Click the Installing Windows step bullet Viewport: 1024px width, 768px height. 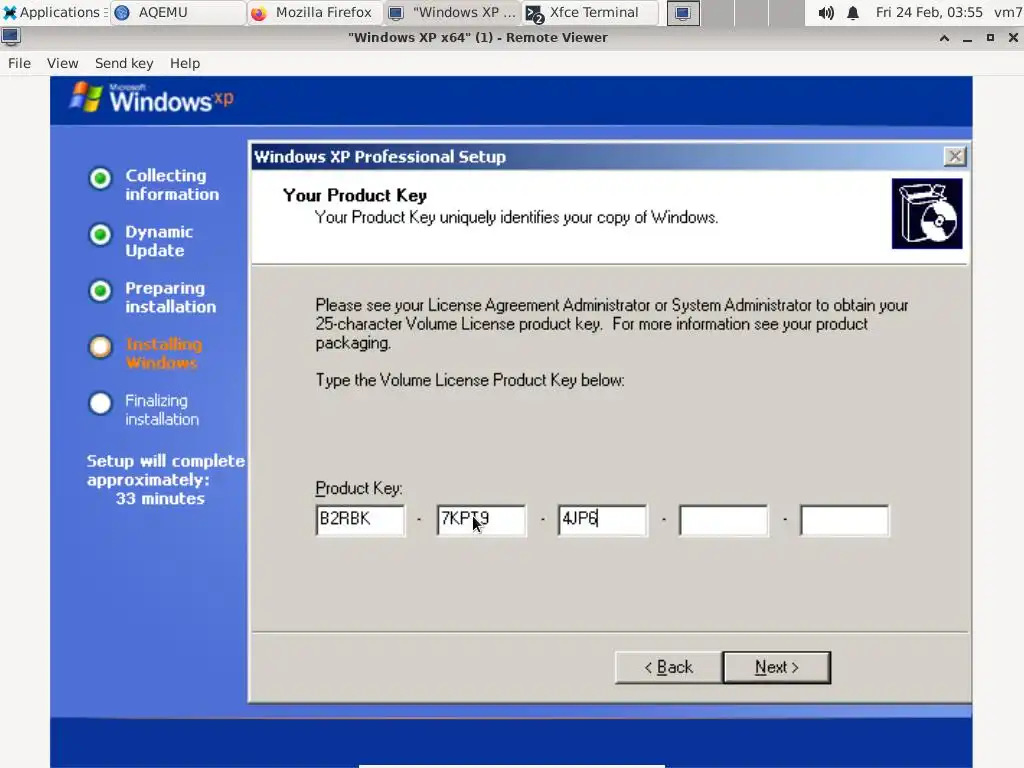pos(101,347)
